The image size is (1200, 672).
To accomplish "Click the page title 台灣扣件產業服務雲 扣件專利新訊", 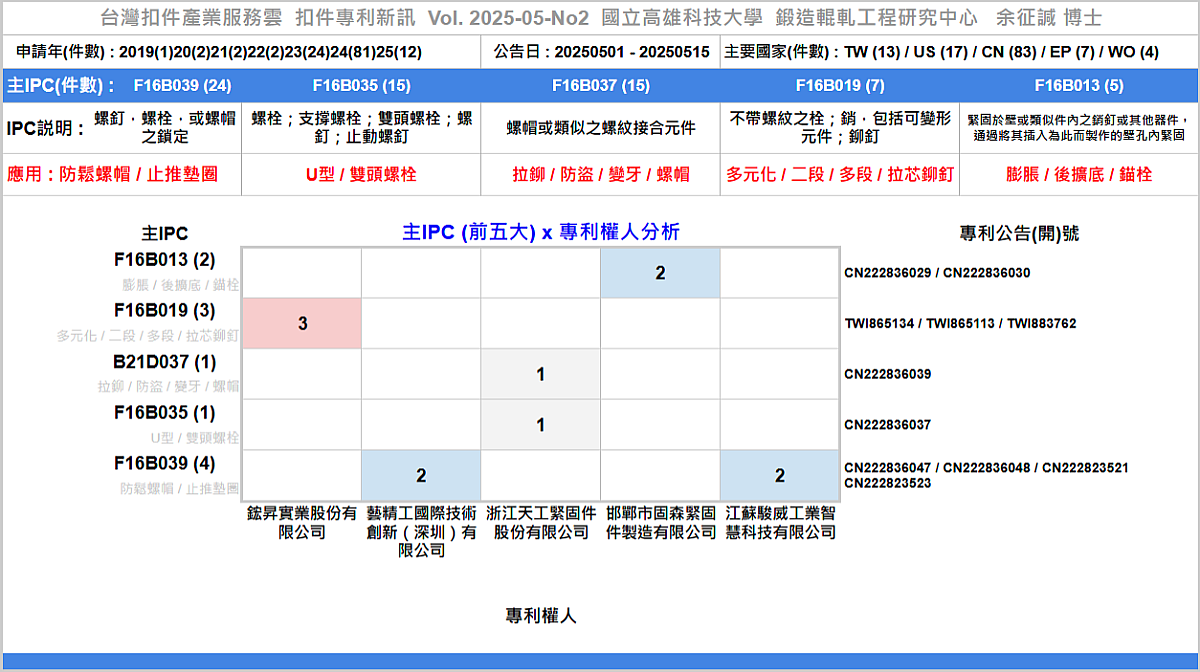I will pos(257,19).
